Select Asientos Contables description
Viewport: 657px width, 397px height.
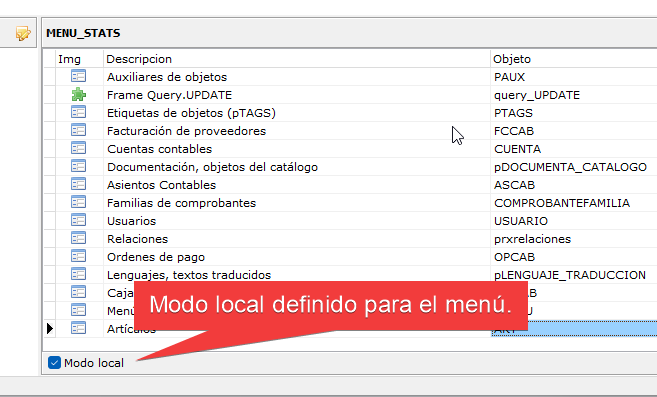[x=161, y=185]
